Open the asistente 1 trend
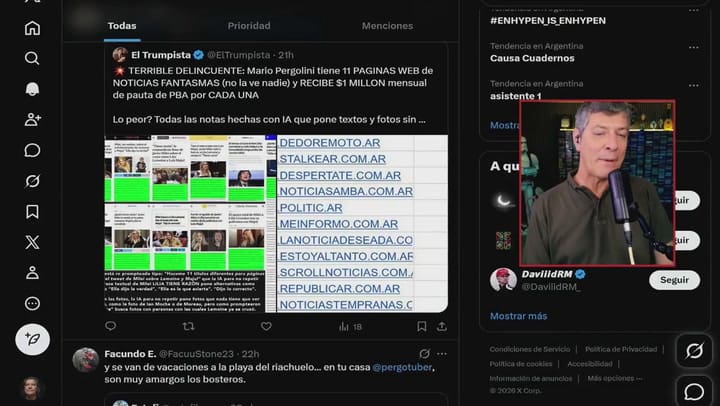The width and height of the screenshot is (720, 406). pos(515,96)
